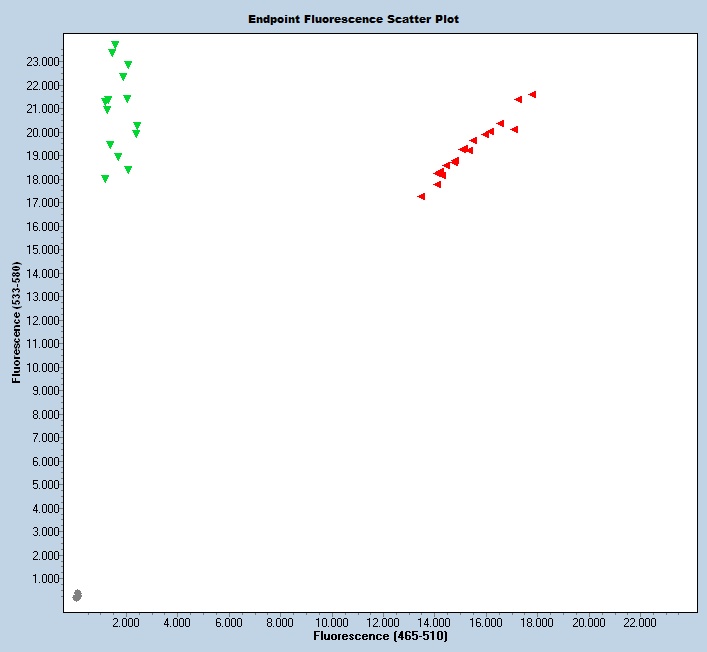Click the 22.000 tick on the x-axis
Image resolution: width=707 pixels, height=652 pixels.
pos(639,622)
